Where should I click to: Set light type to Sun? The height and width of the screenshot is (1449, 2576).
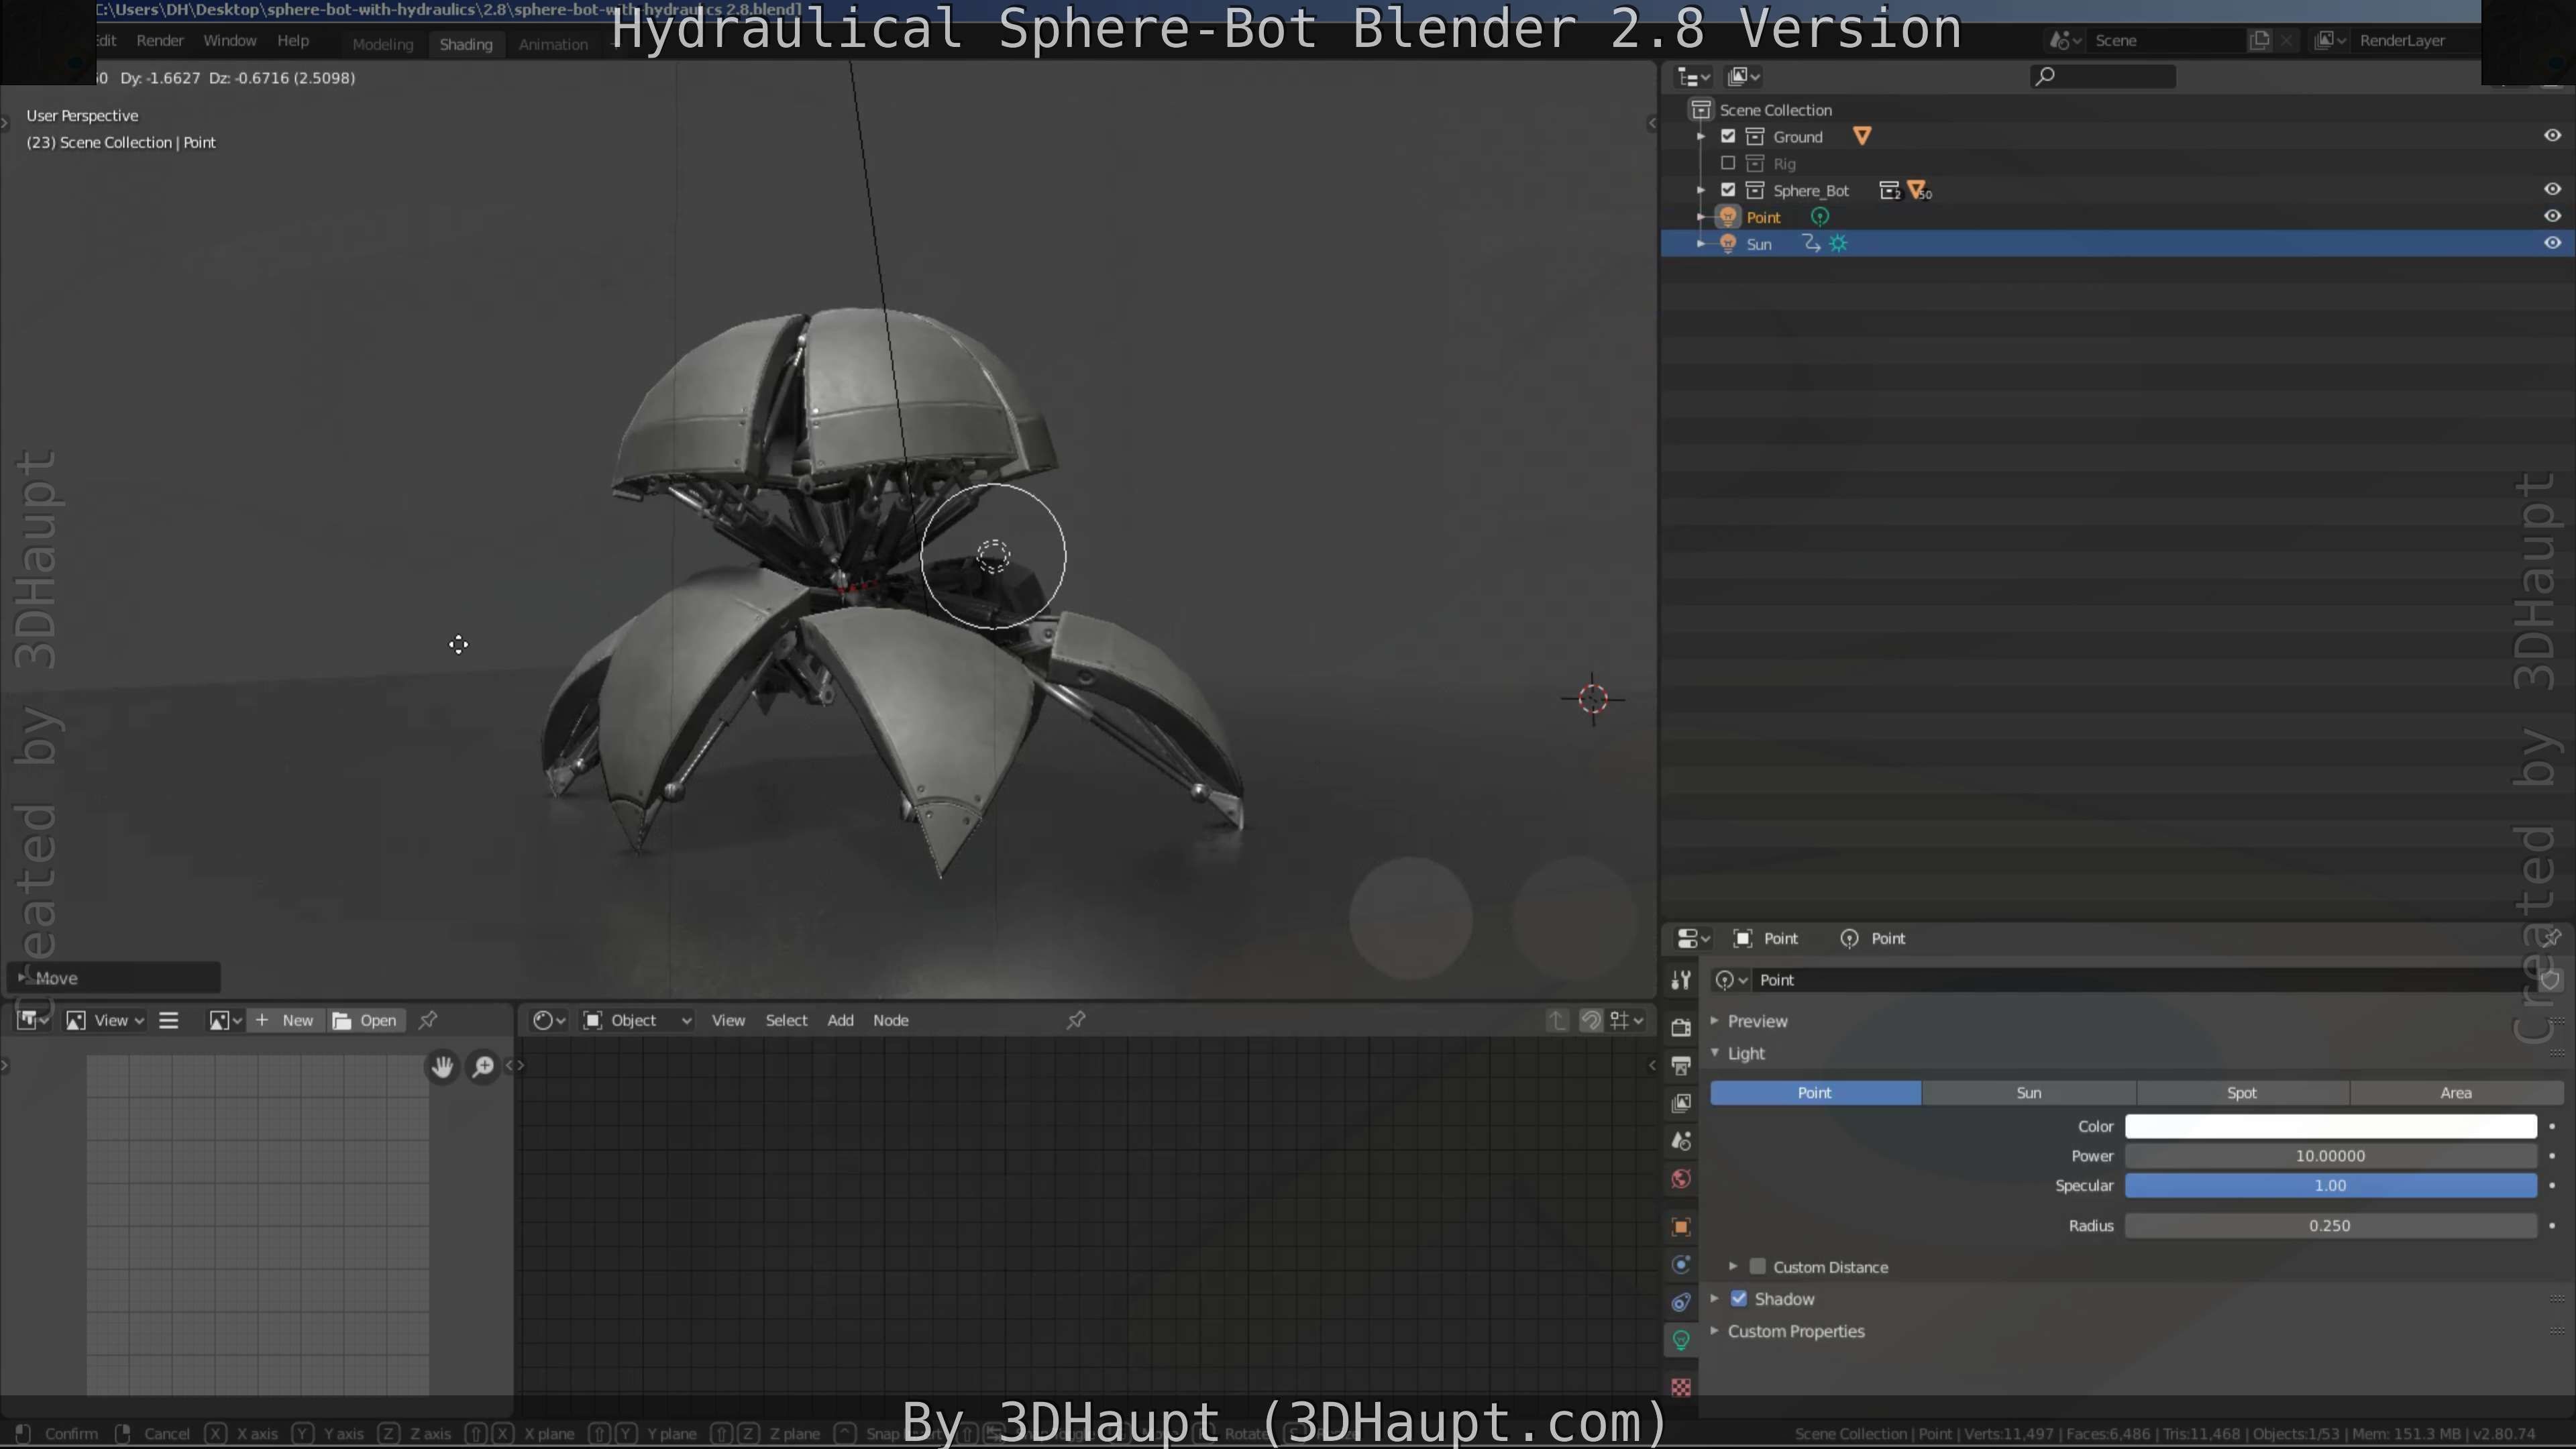click(x=2029, y=1093)
